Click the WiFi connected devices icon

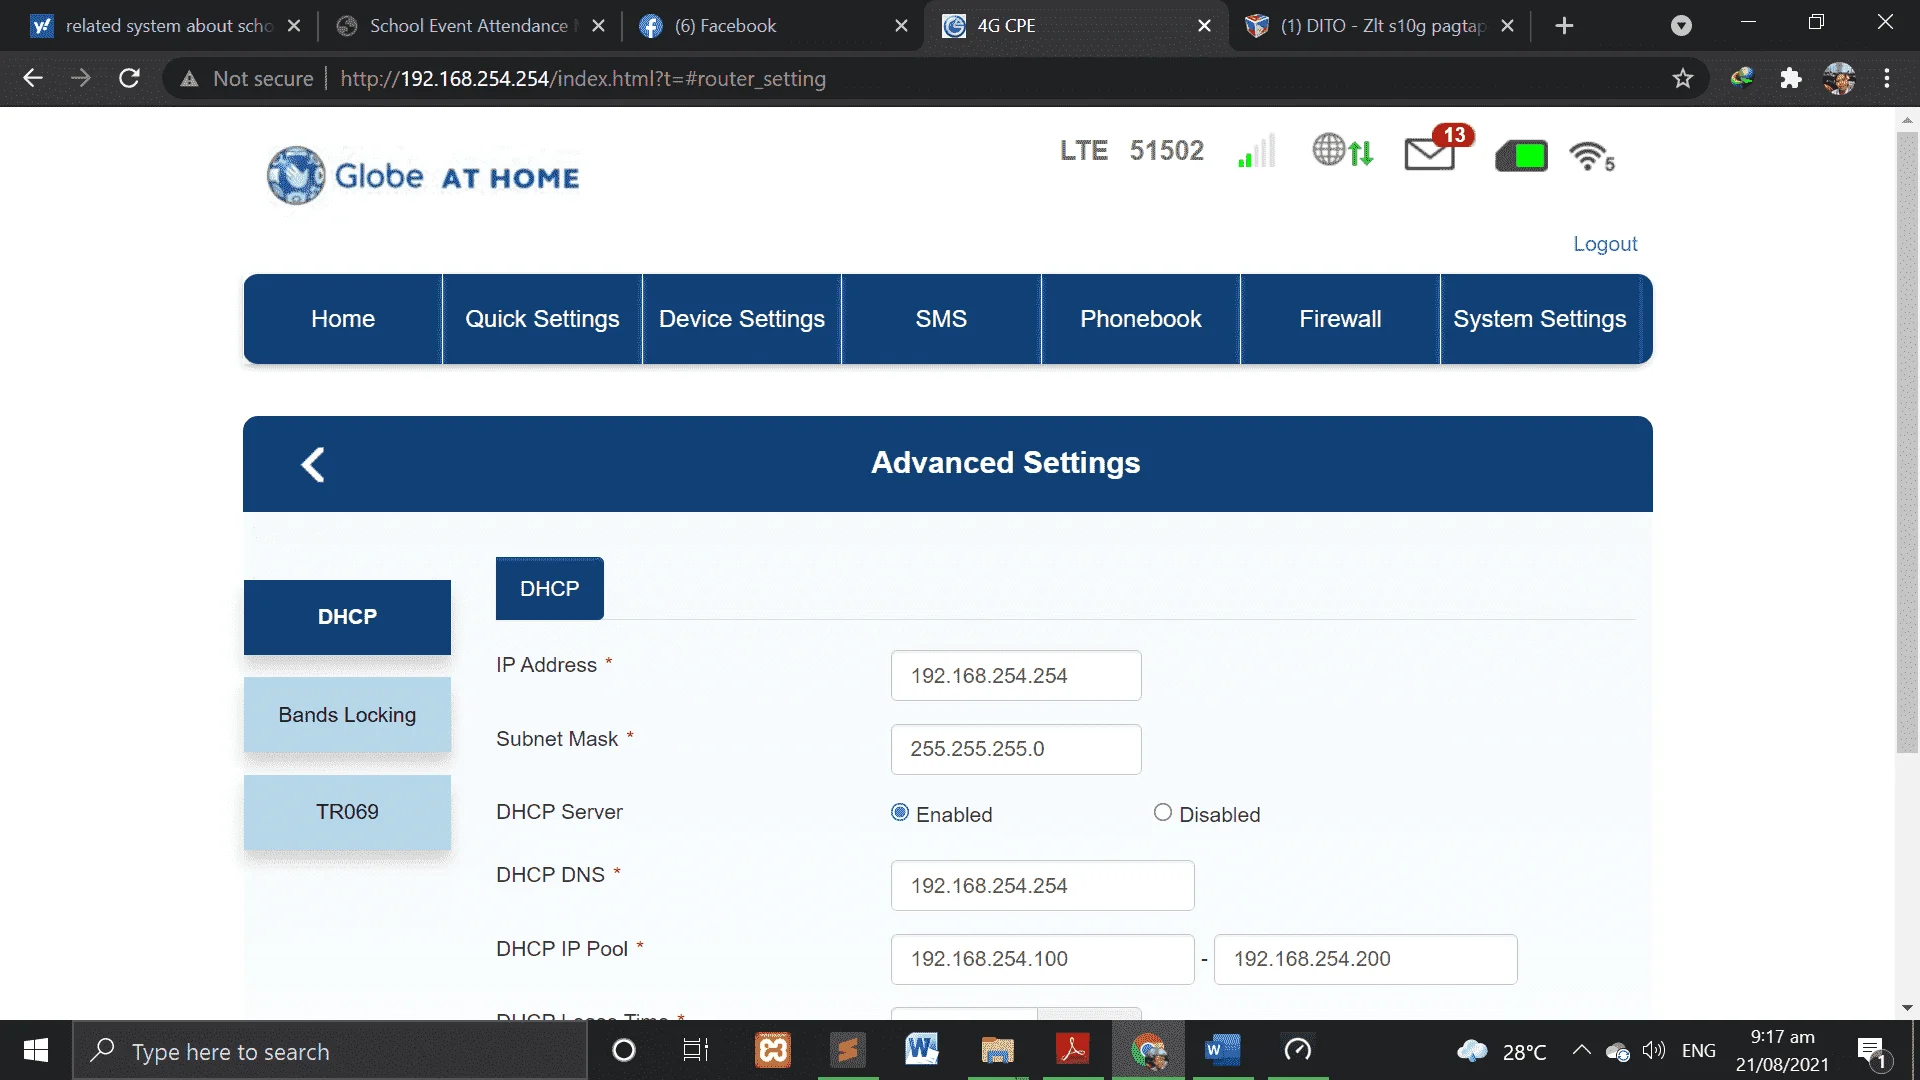(1592, 156)
